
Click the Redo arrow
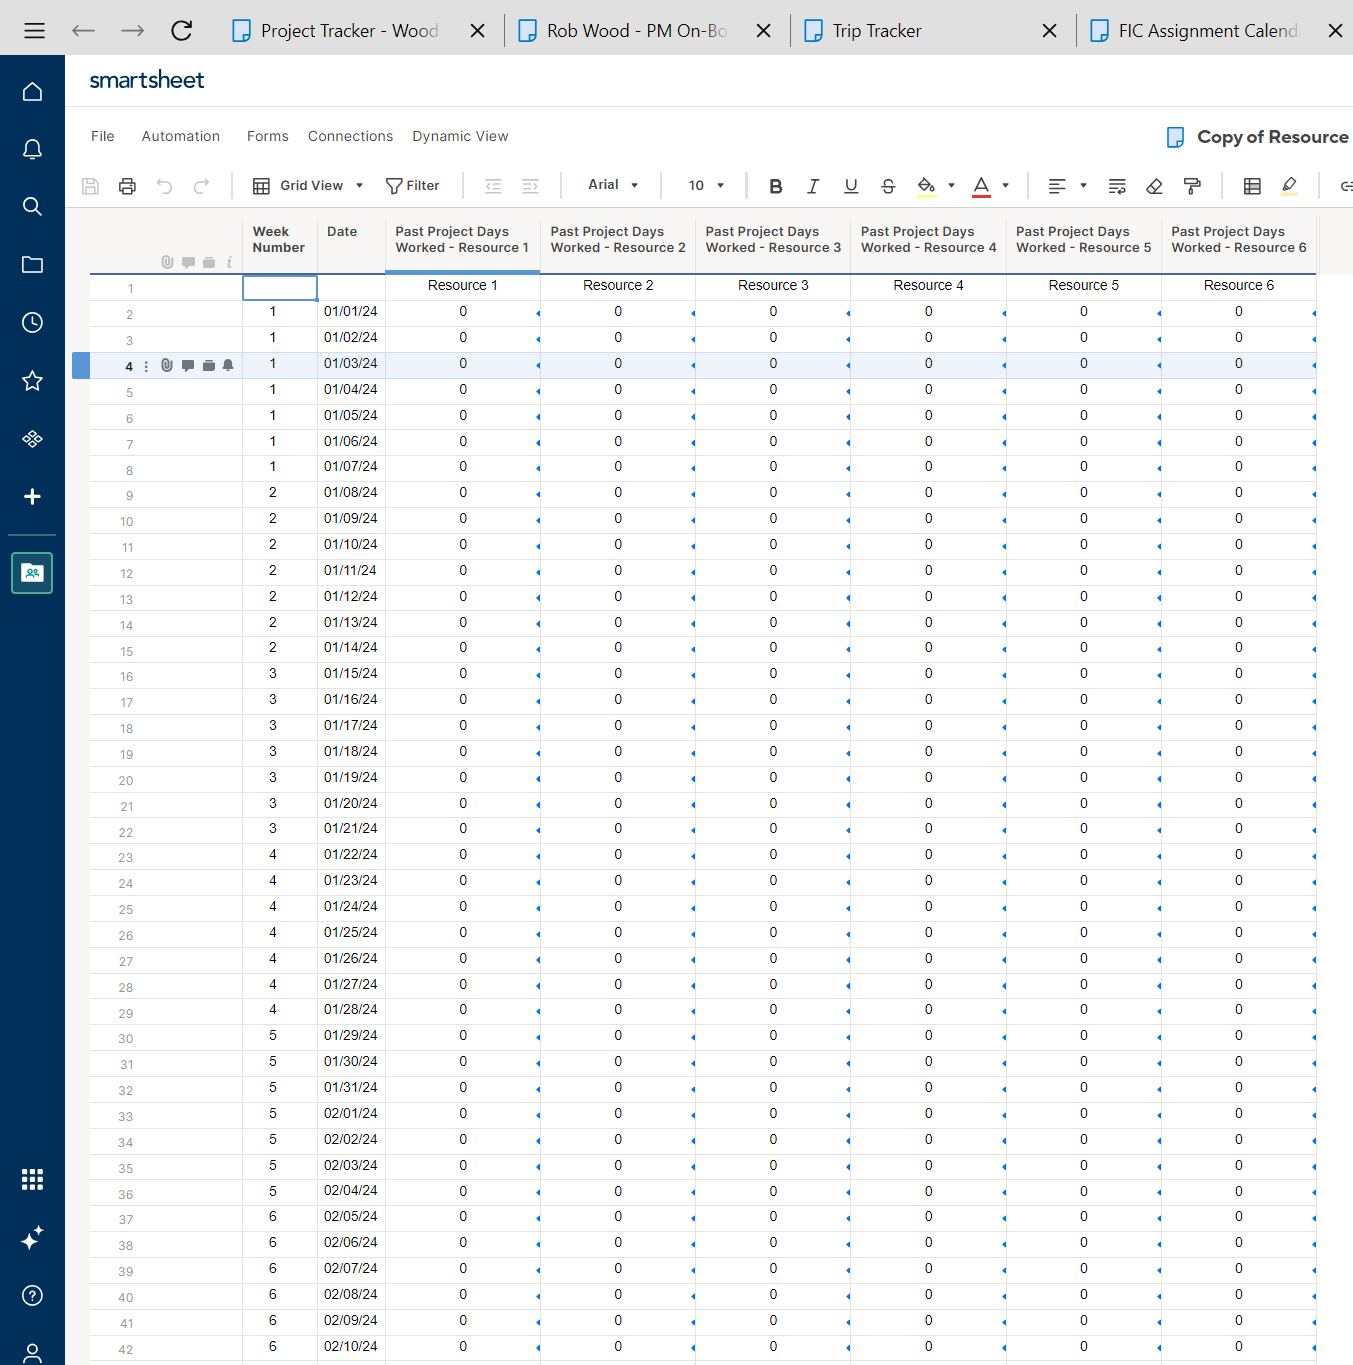point(201,186)
